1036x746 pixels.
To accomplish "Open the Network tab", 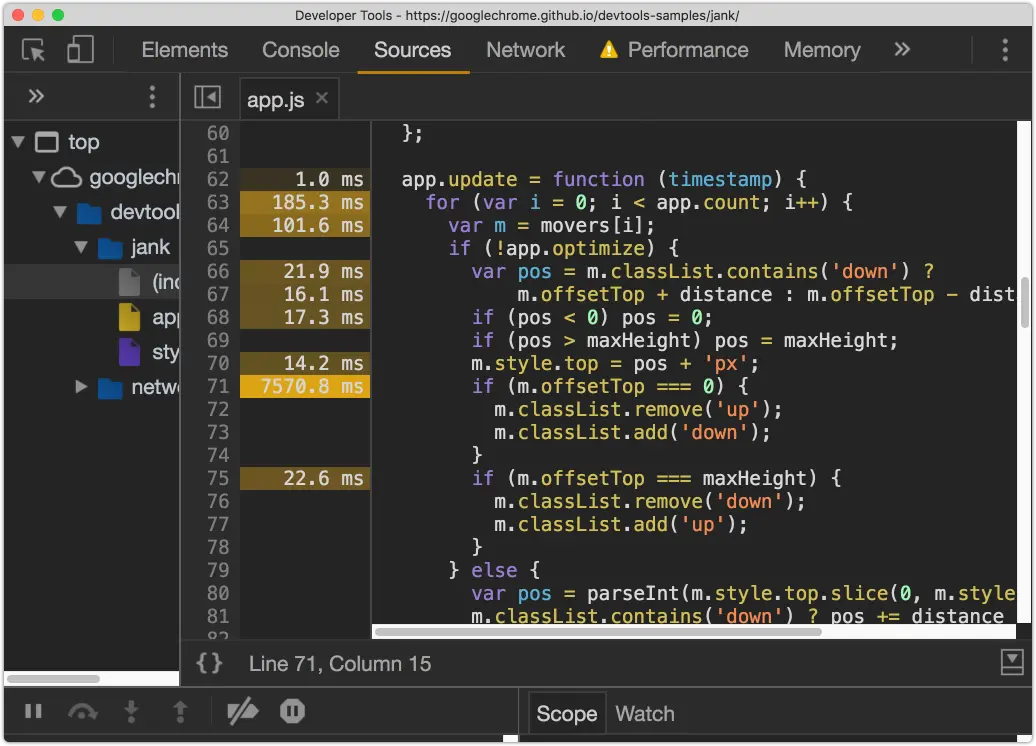I will click(x=525, y=50).
